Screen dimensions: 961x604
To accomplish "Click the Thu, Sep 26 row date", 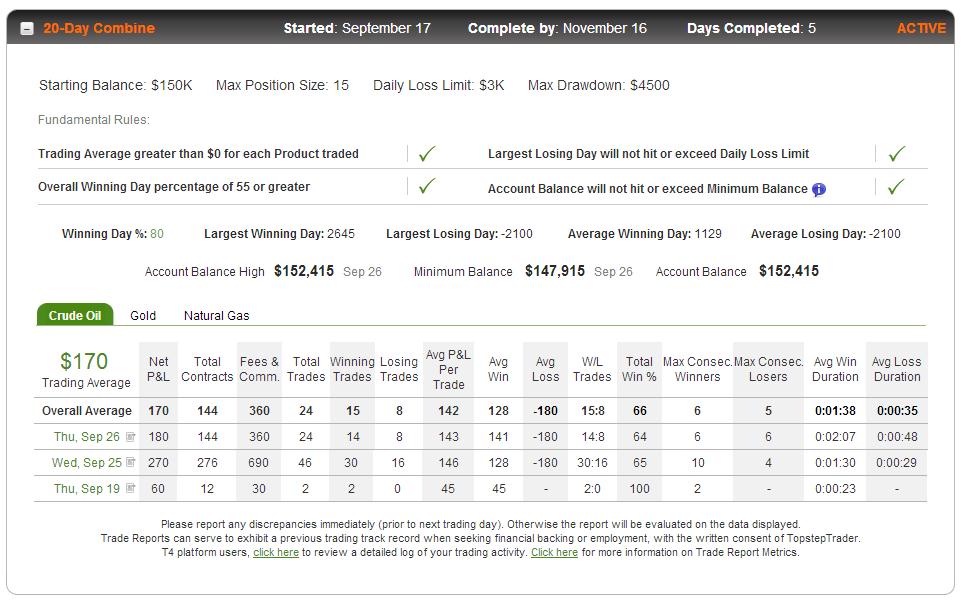I will pos(86,437).
